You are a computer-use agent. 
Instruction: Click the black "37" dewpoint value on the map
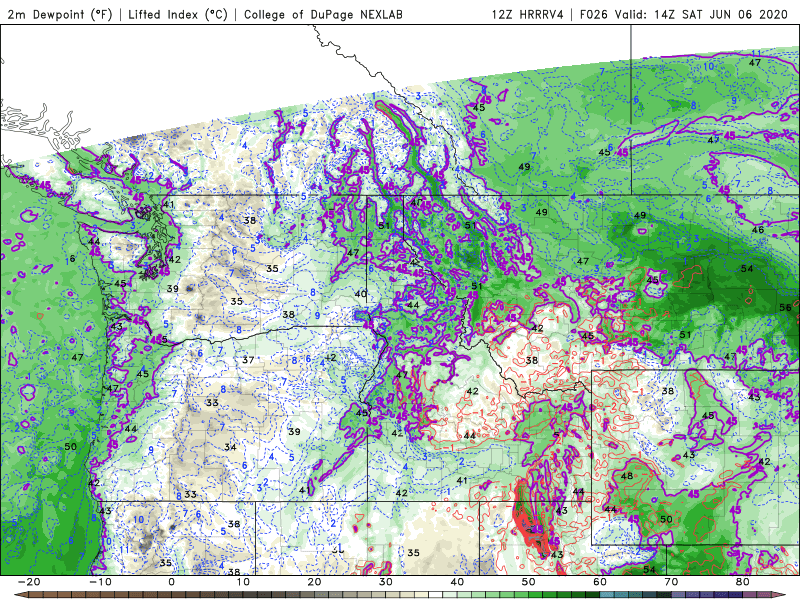[248, 360]
